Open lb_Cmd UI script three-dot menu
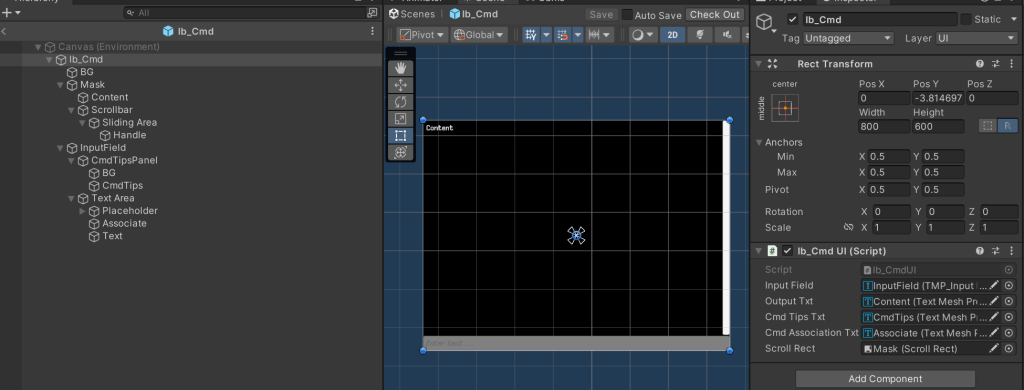 (1012, 251)
